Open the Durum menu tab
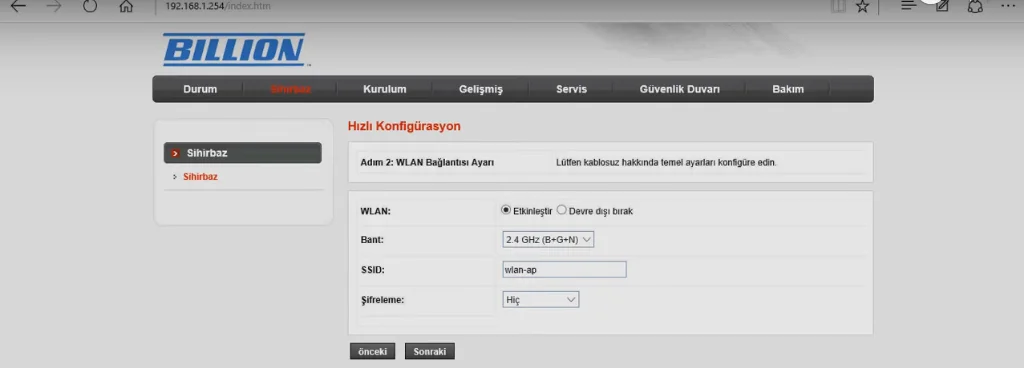This screenshot has height=368, width=1024. click(x=200, y=89)
